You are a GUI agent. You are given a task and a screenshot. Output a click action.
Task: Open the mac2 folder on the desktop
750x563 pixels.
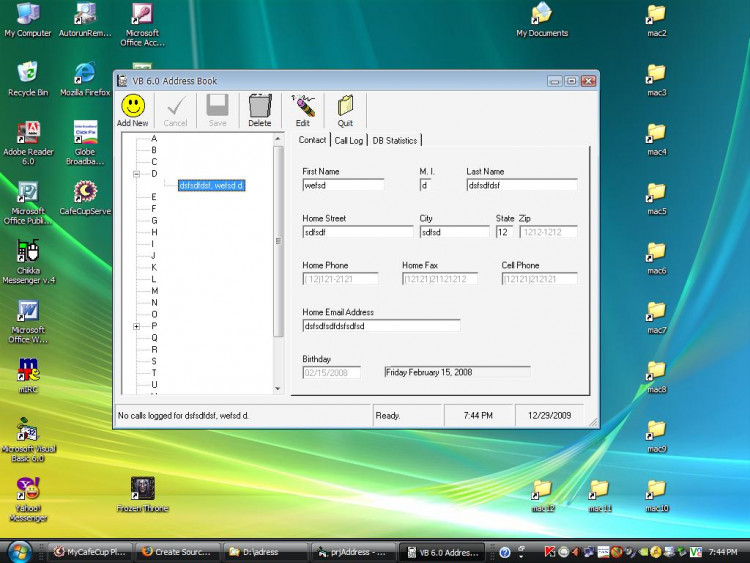[656, 20]
